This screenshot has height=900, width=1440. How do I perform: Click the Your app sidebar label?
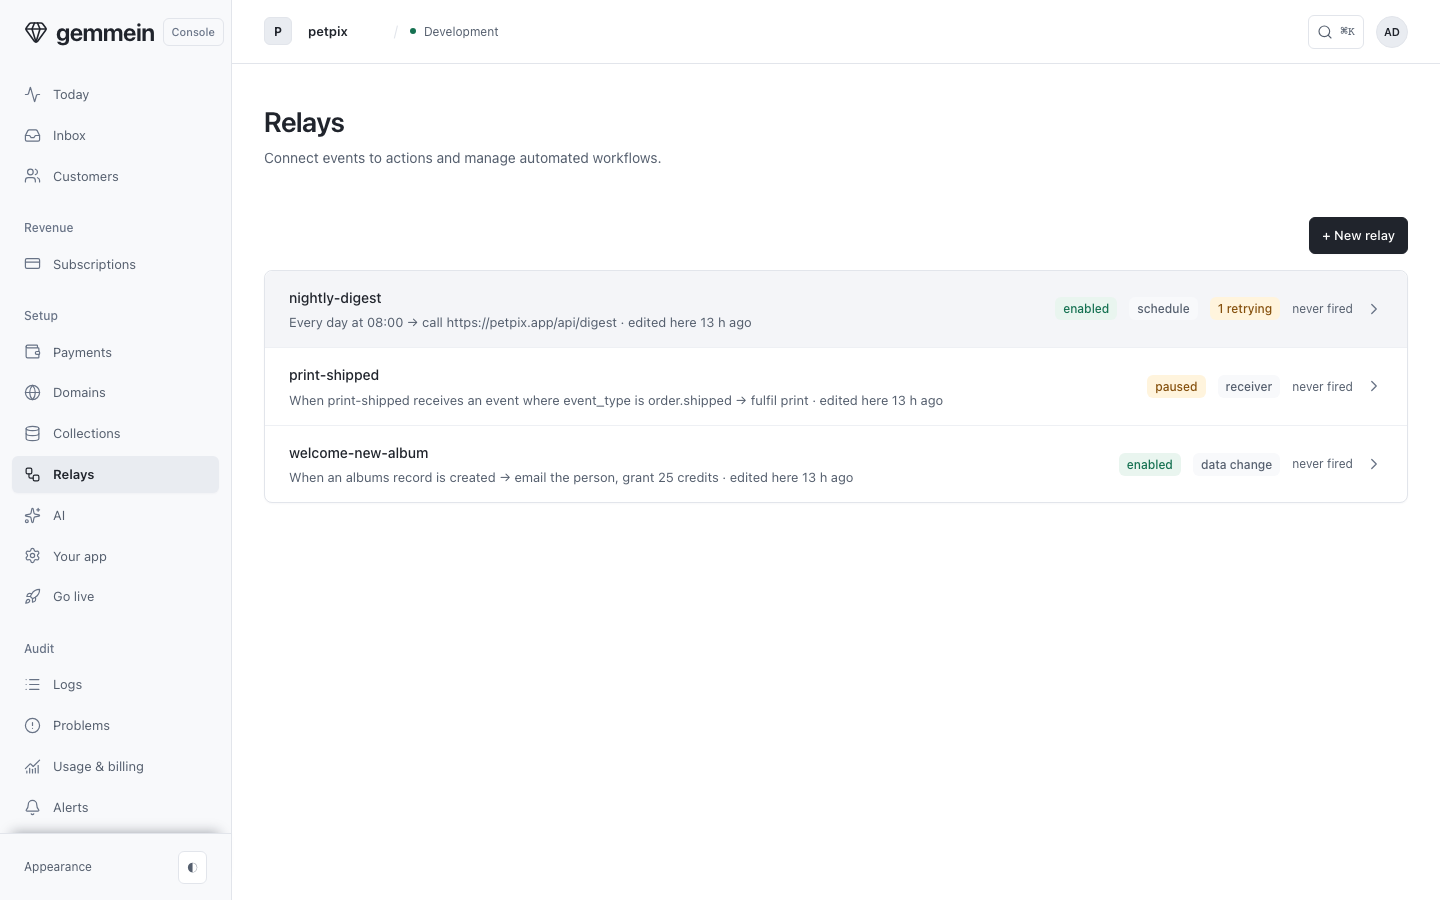point(79,556)
